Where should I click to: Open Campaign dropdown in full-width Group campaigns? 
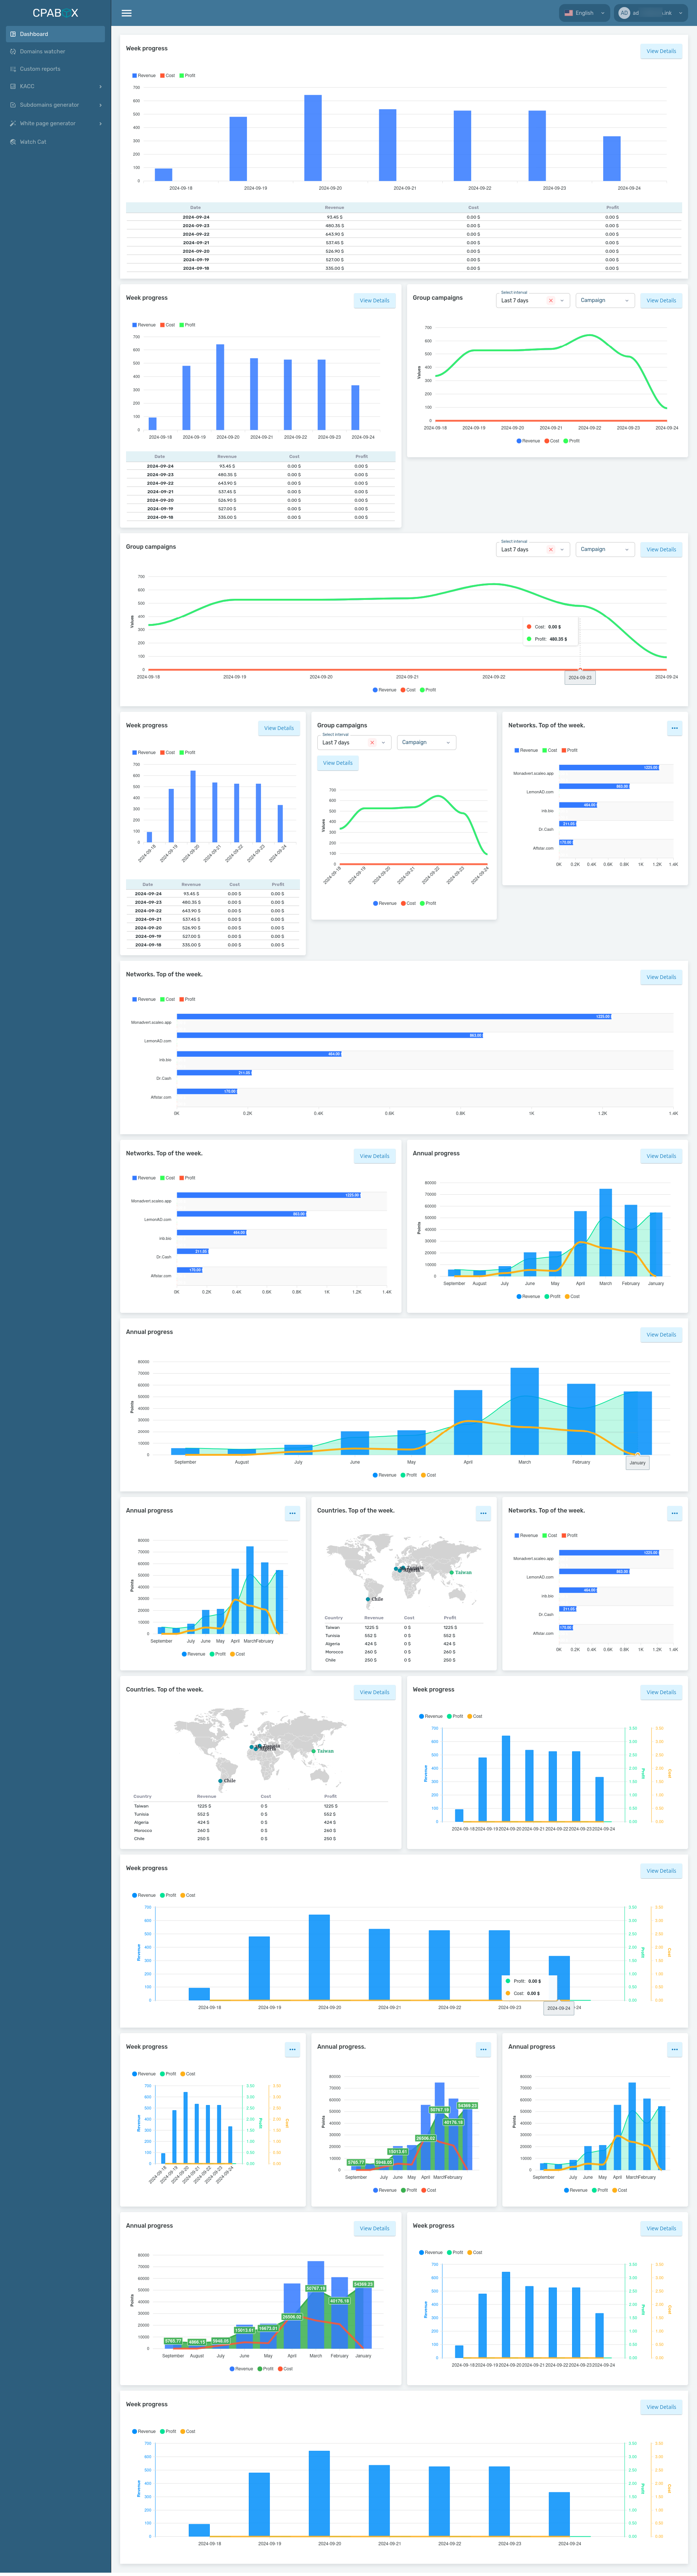605,549
